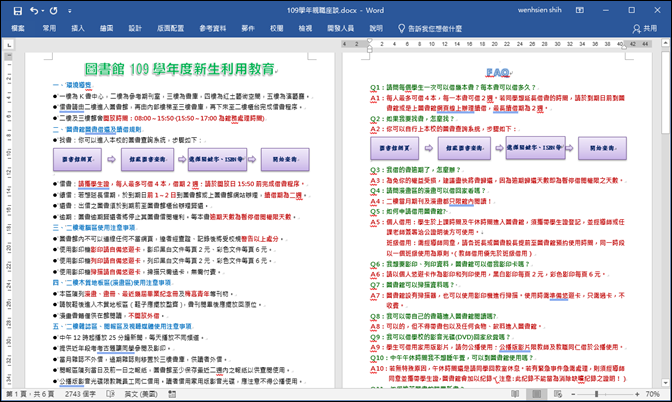
Task: Click the vertical scrollbar thumb
Action: click(665, 91)
